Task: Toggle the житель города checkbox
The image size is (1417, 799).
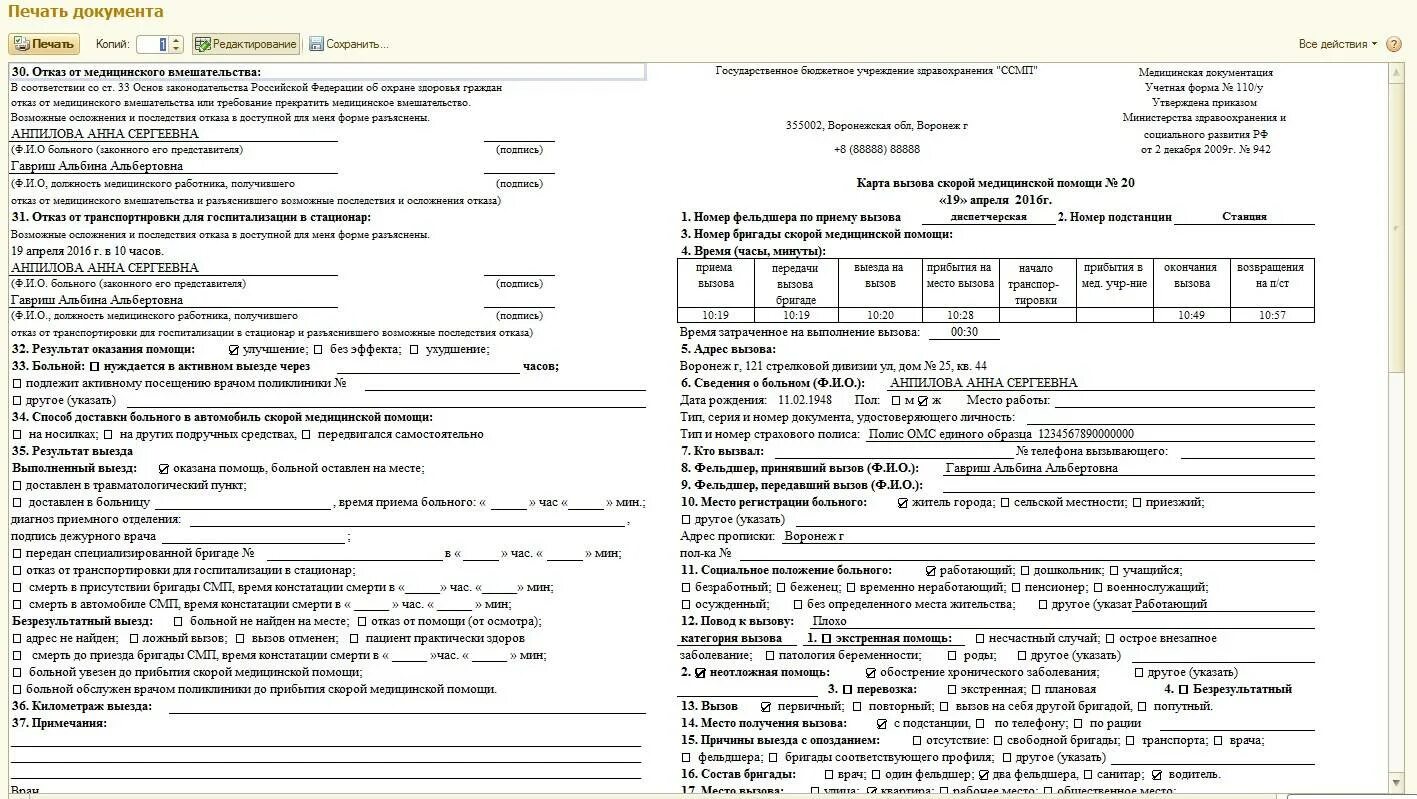Action: pyautogui.click(x=903, y=502)
